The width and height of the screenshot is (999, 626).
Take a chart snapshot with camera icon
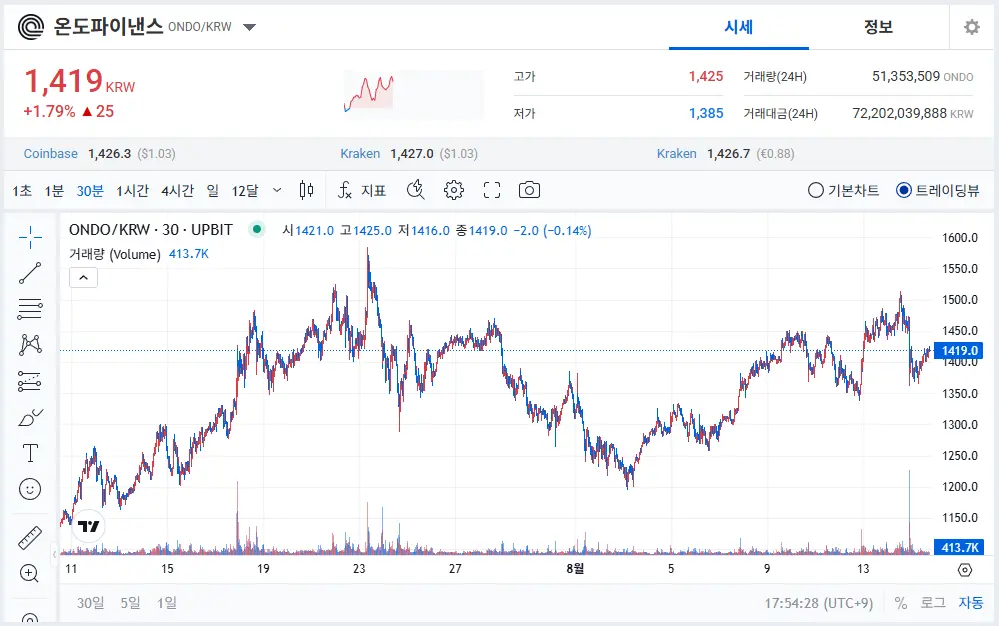pos(529,190)
